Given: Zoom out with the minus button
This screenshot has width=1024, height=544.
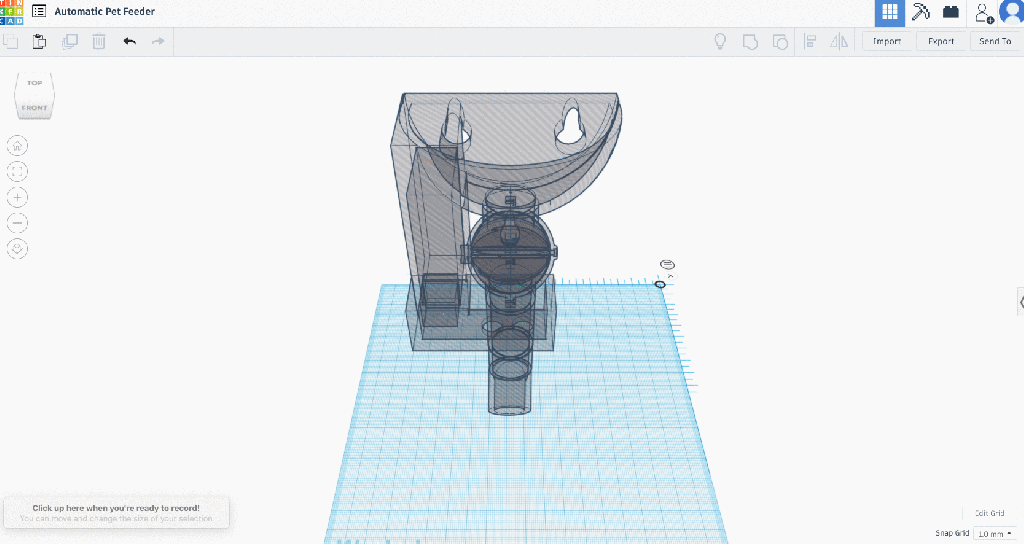Looking at the screenshot, I should pos(18,222).
